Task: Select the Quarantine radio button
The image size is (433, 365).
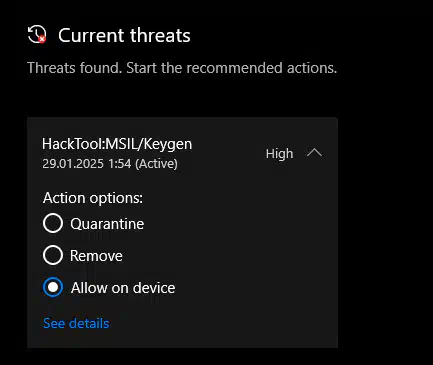Action: coord(53,223)
